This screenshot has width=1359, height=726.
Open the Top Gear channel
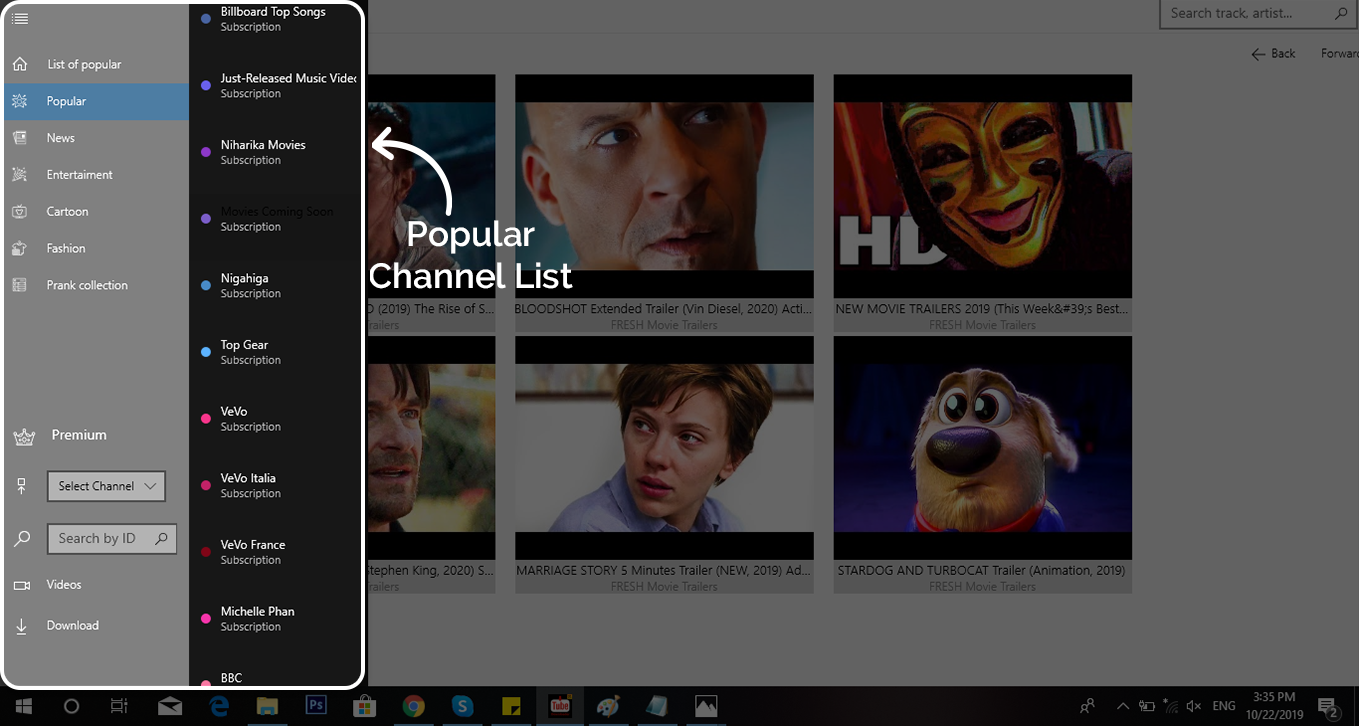click(x=275, y=352)
